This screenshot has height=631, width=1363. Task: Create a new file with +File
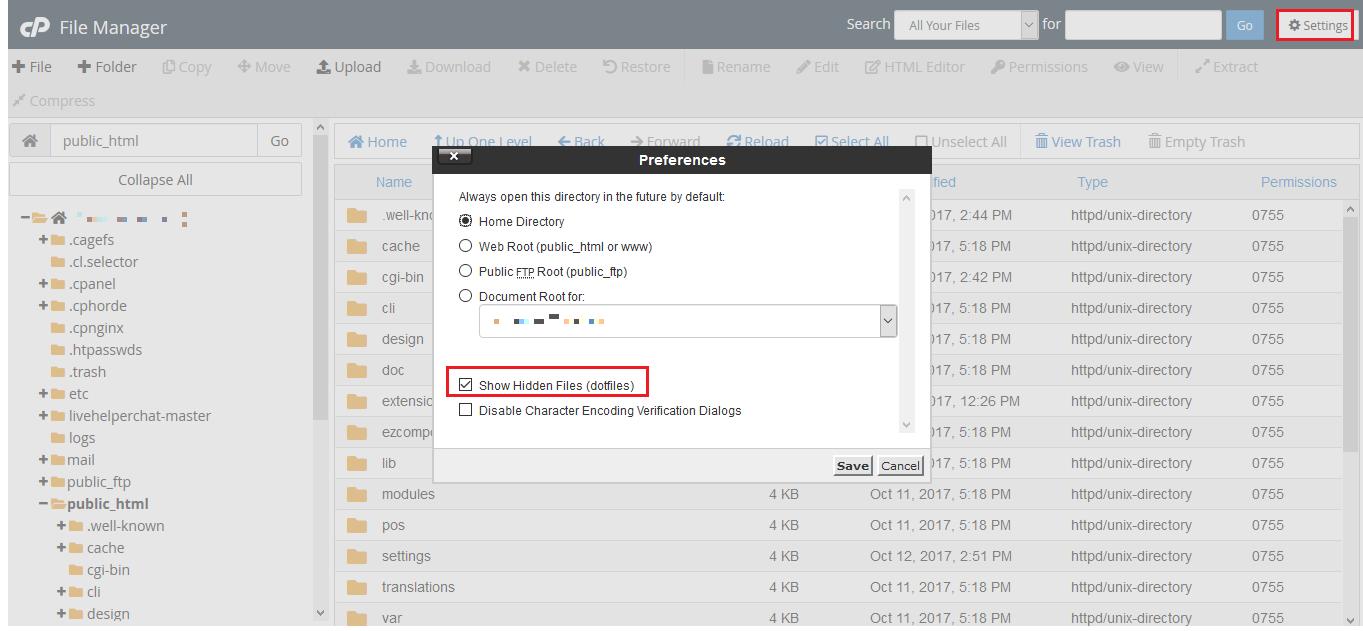coord(31,67)
